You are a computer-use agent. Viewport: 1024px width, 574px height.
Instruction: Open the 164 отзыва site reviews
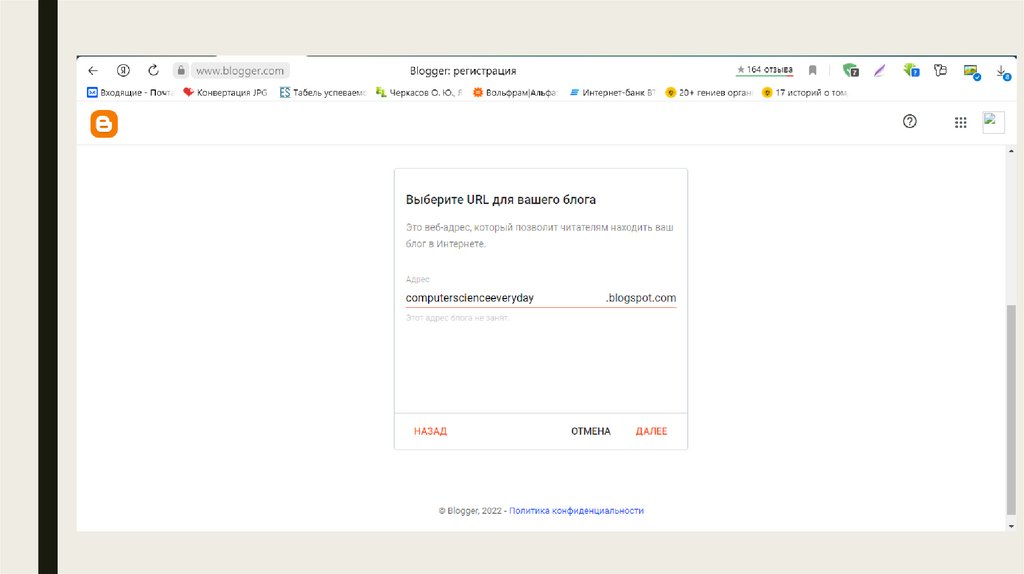pos(765,70)
